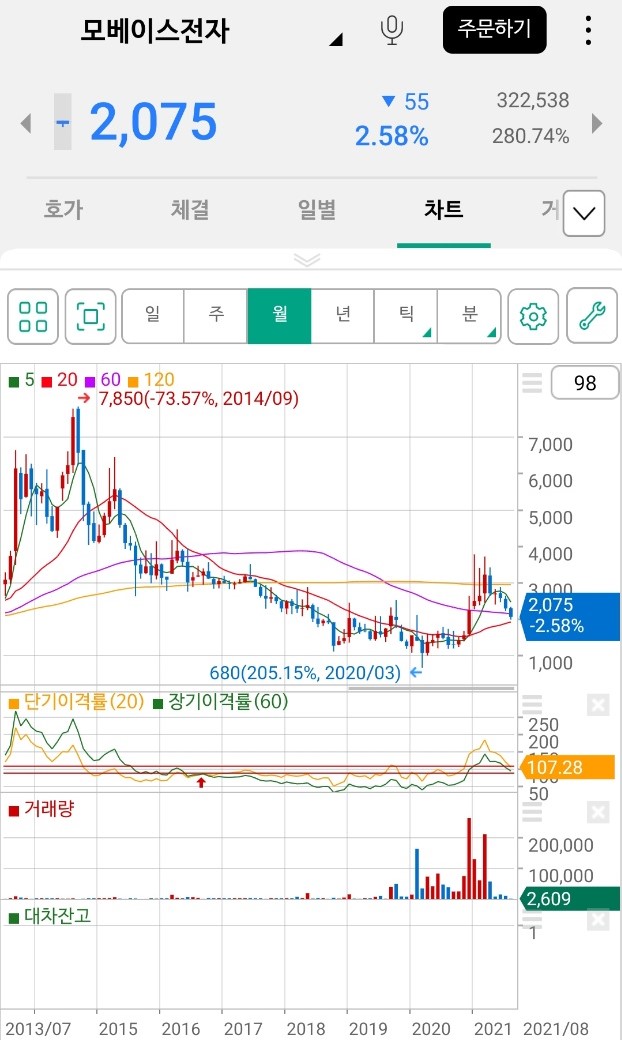The height and width of the screenshot is (1040, 622).
Task: Edit the candle count field 98
Action: (585, 383)
